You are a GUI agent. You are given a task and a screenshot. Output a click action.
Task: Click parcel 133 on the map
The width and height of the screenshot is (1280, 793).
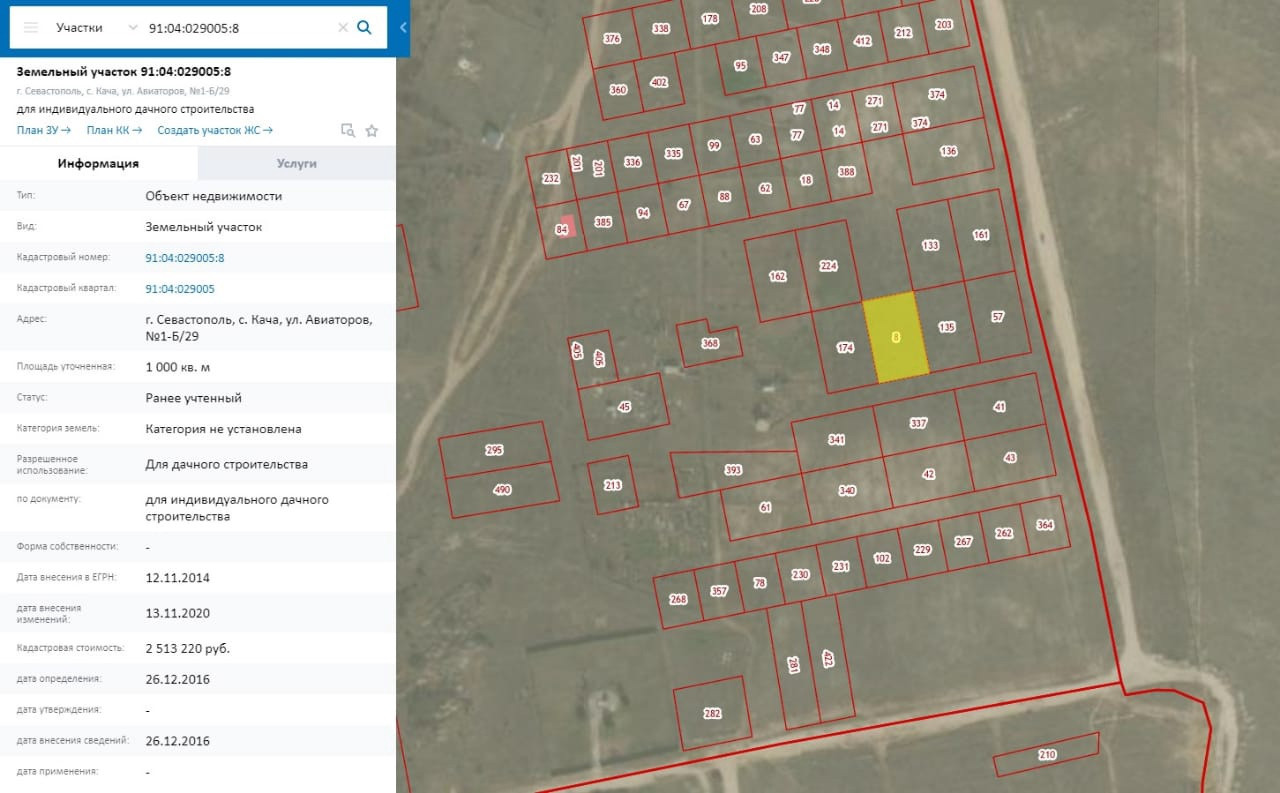coord(930,245)
